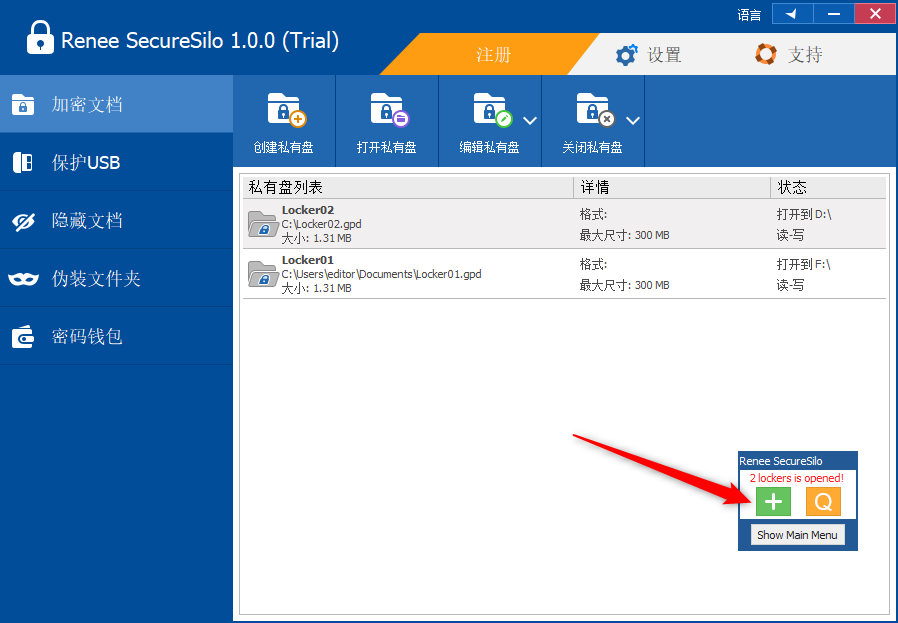Select the Locker02 row name
This screenshot has height=623, width=898.
point(308,210)
